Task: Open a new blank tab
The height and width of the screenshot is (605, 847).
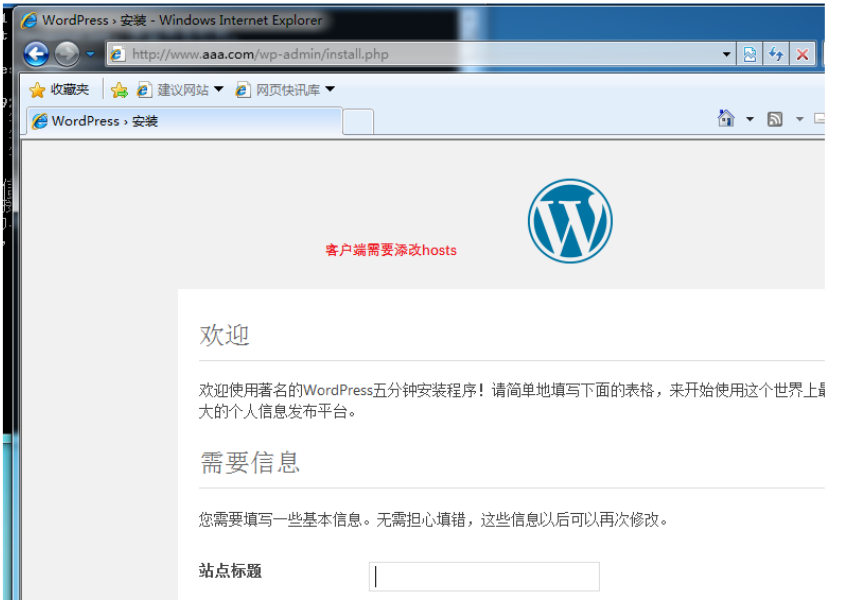Action: click(x=358, y=122)
